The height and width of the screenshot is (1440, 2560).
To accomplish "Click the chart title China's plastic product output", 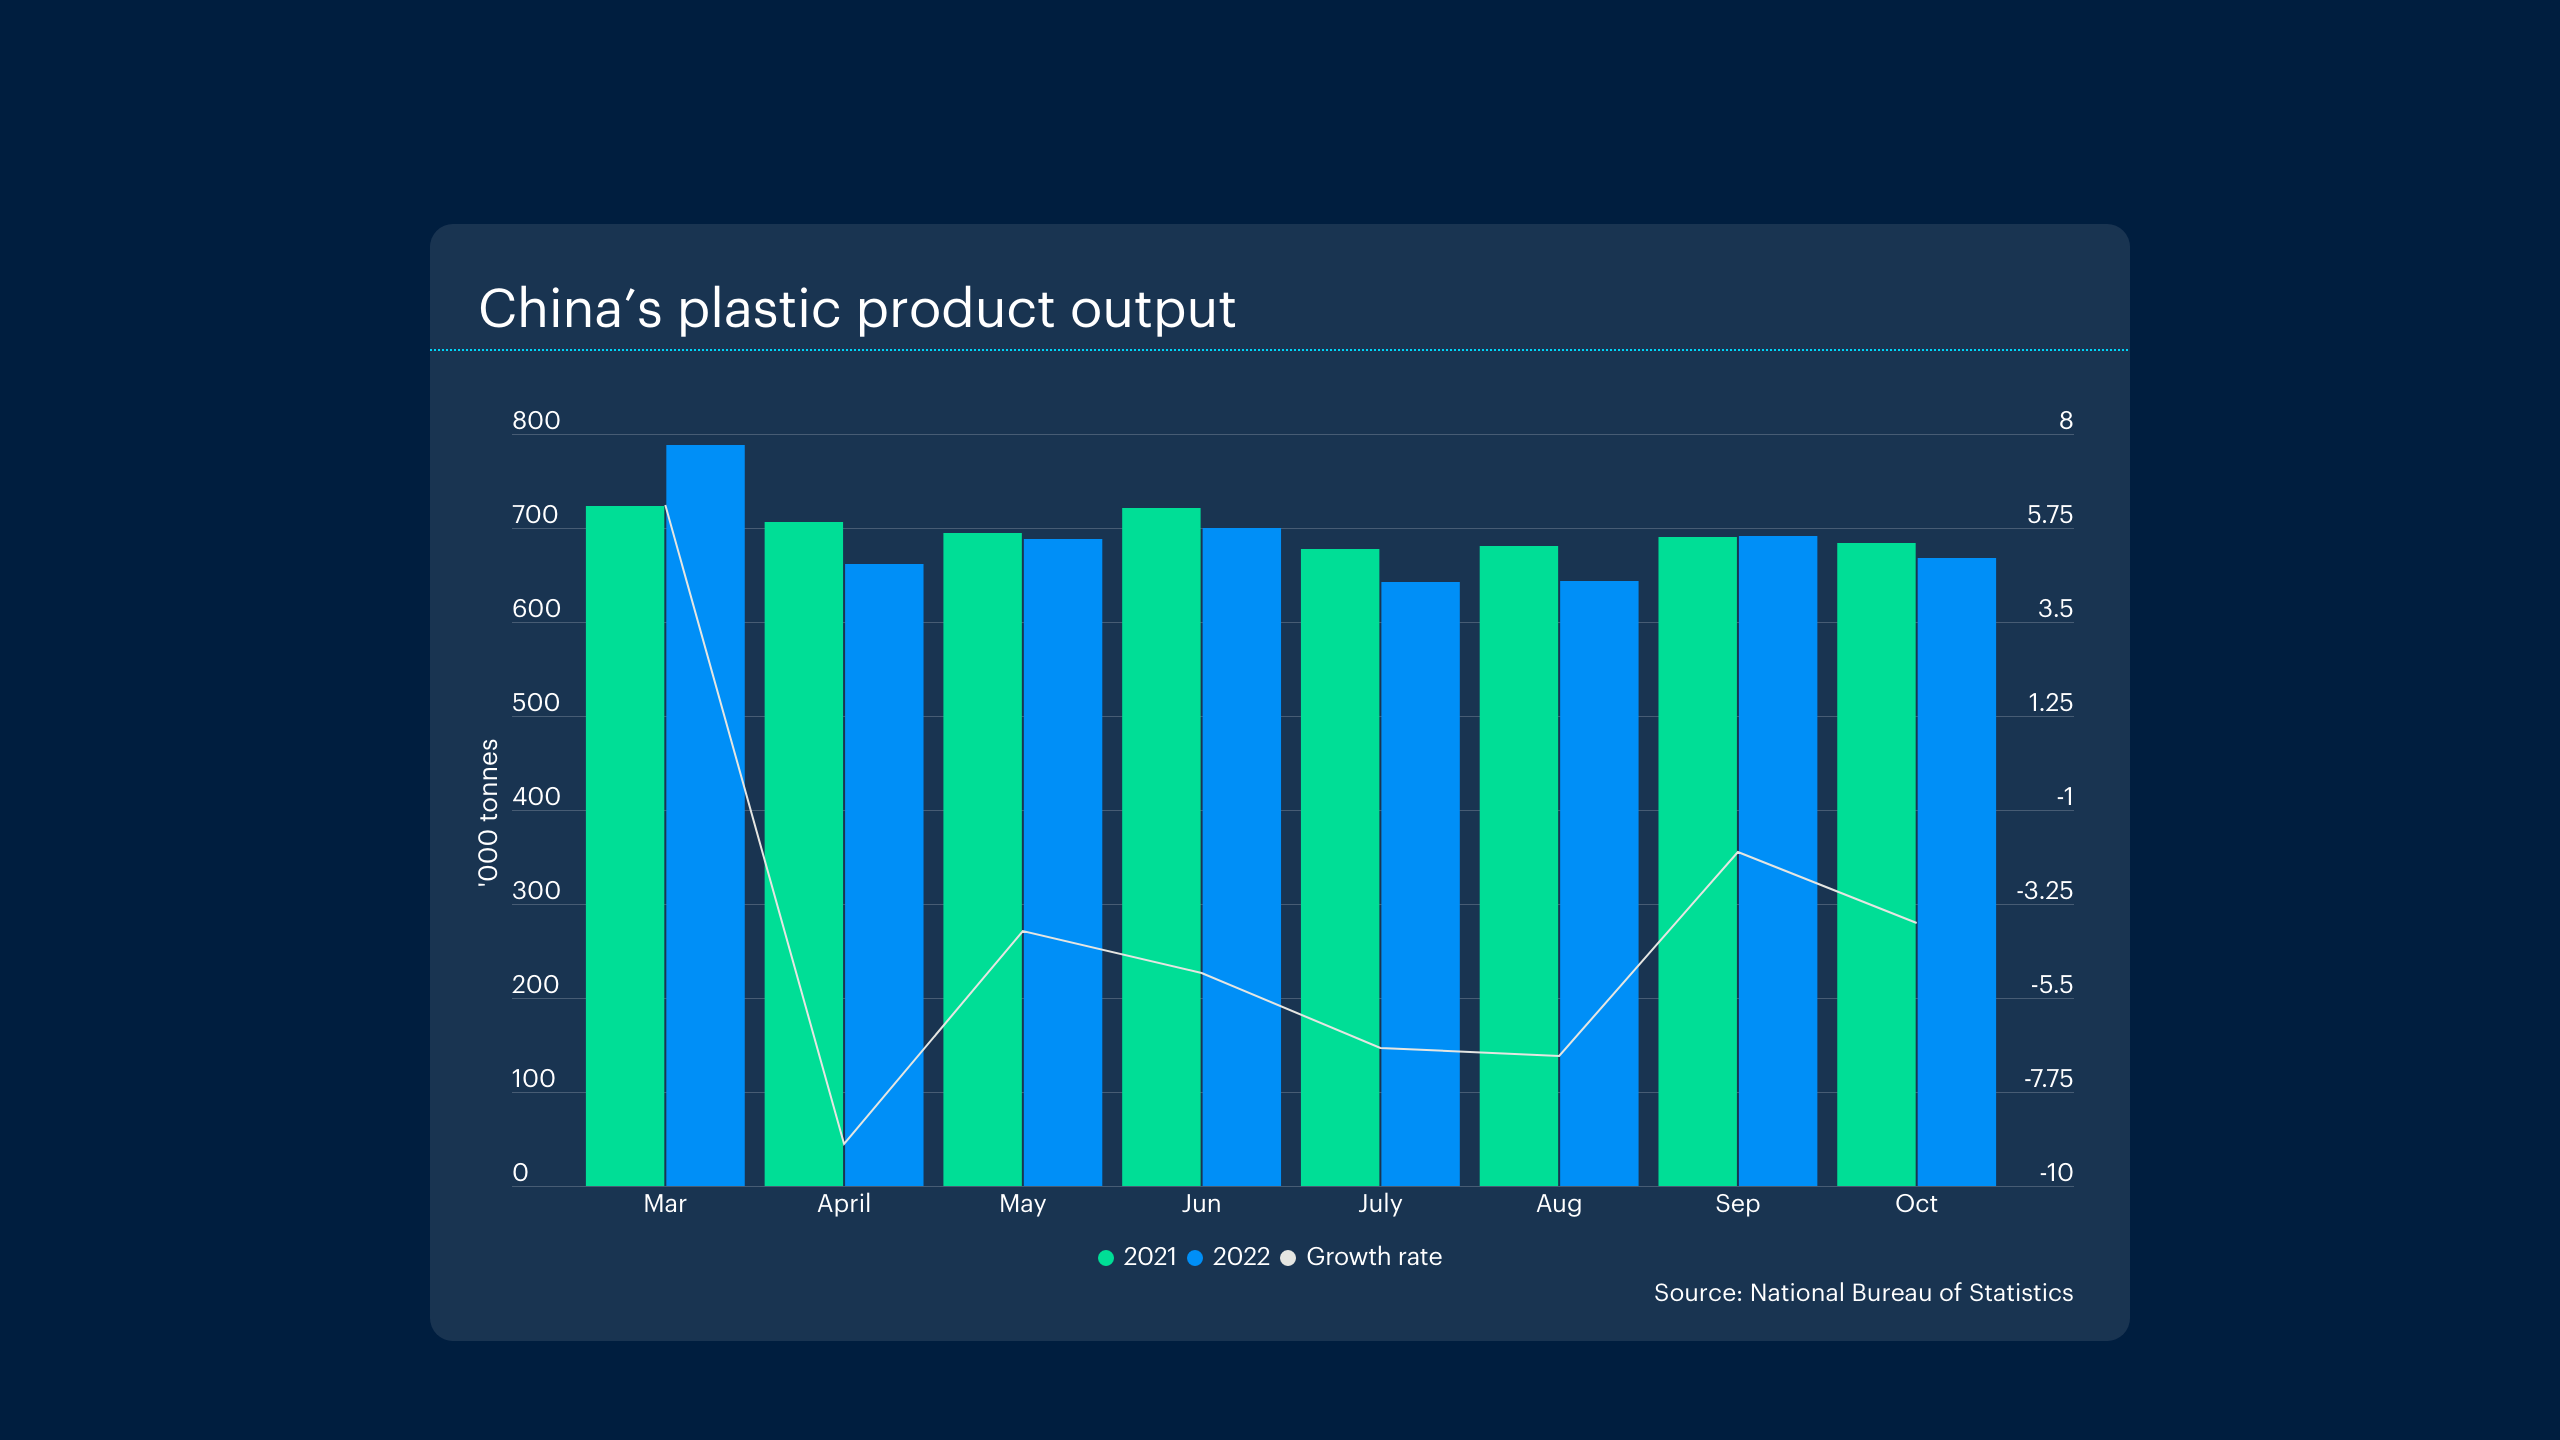I will (857, 308).
